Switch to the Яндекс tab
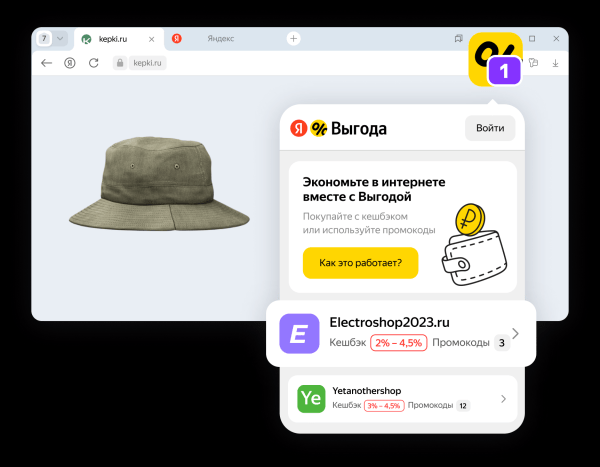 [220, 39]
